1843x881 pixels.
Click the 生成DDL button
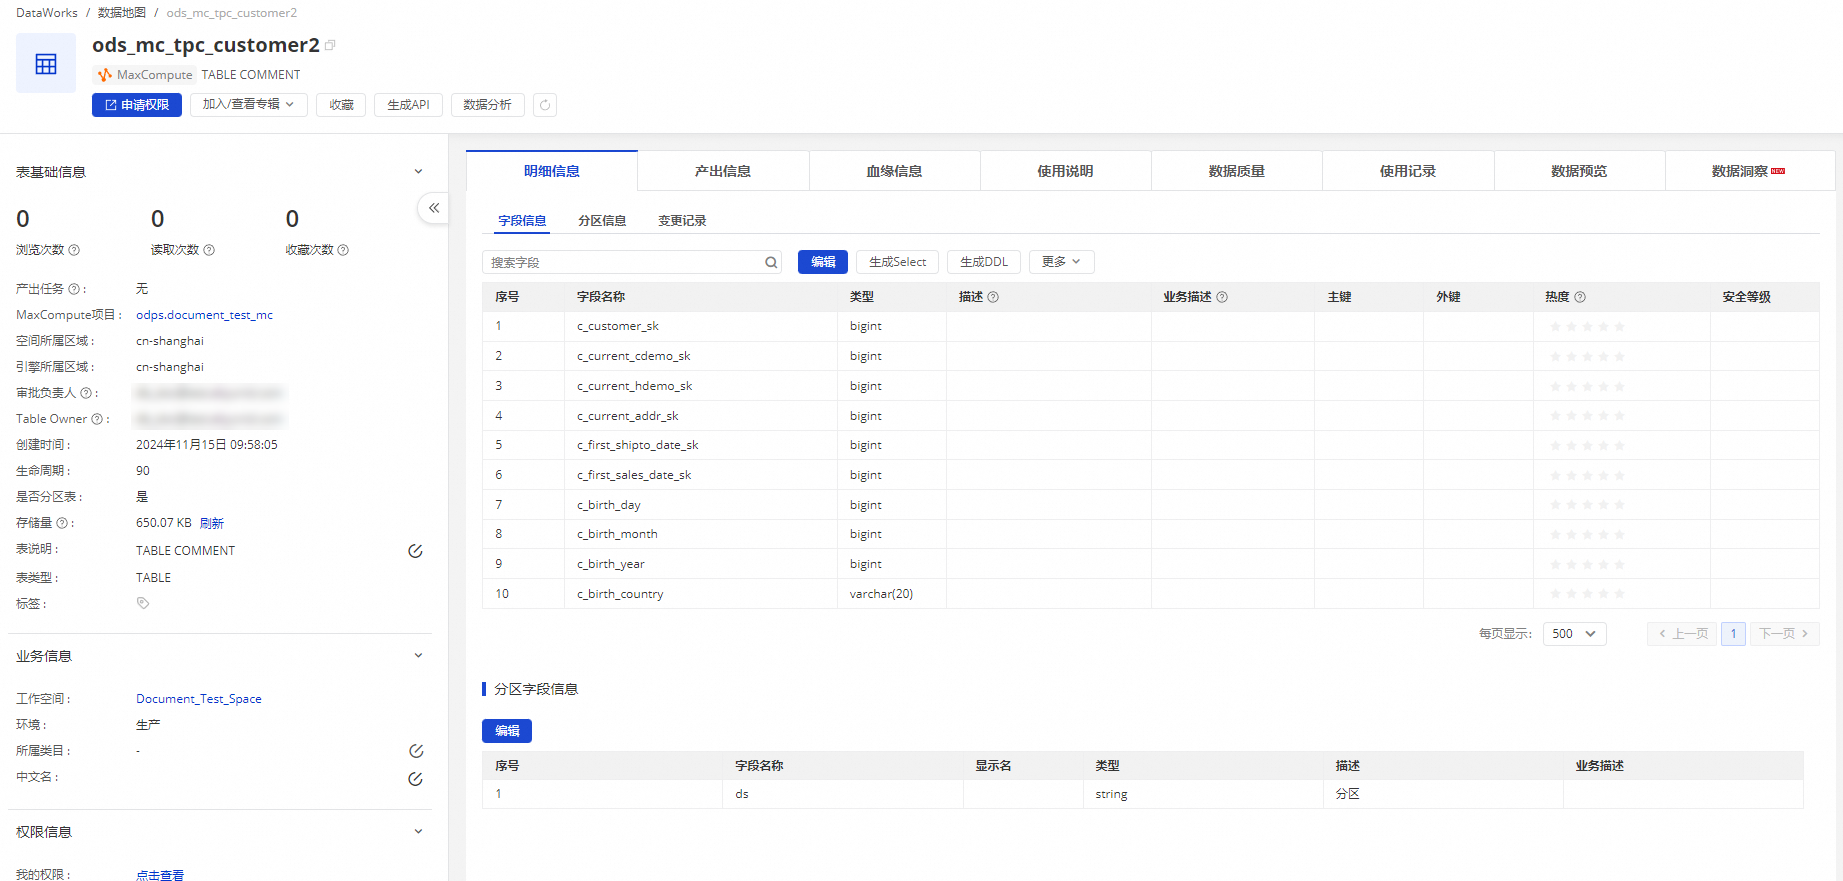(x=984, y=262)
